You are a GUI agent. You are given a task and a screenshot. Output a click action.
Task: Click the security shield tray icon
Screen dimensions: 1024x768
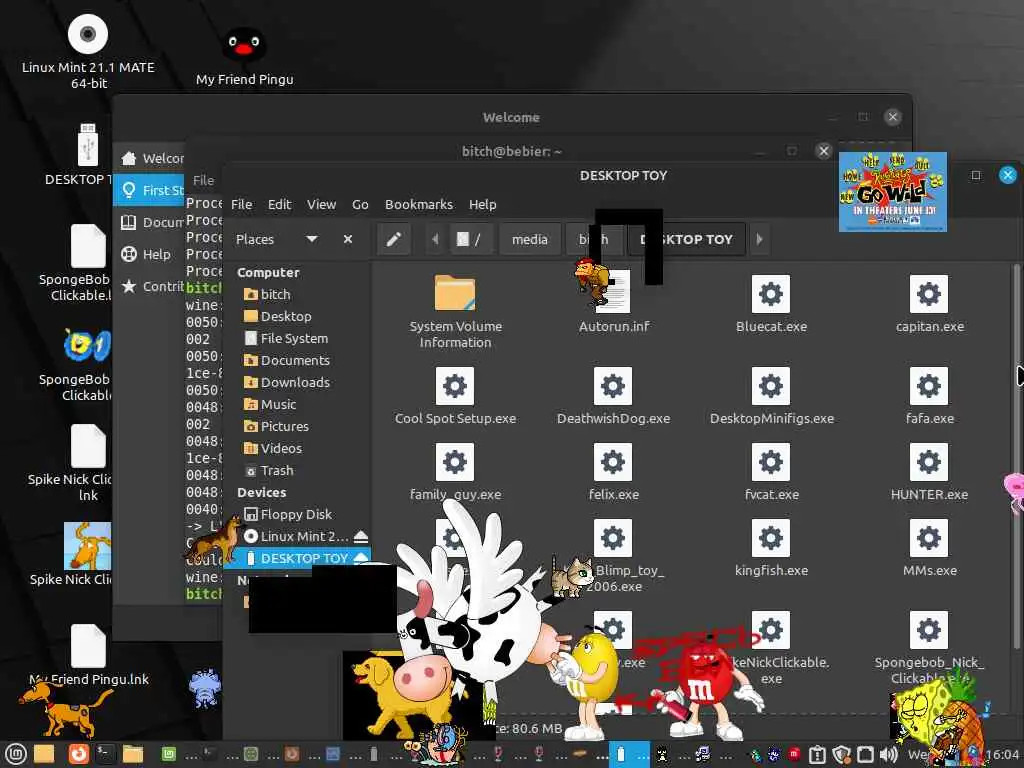pos(841,754)
